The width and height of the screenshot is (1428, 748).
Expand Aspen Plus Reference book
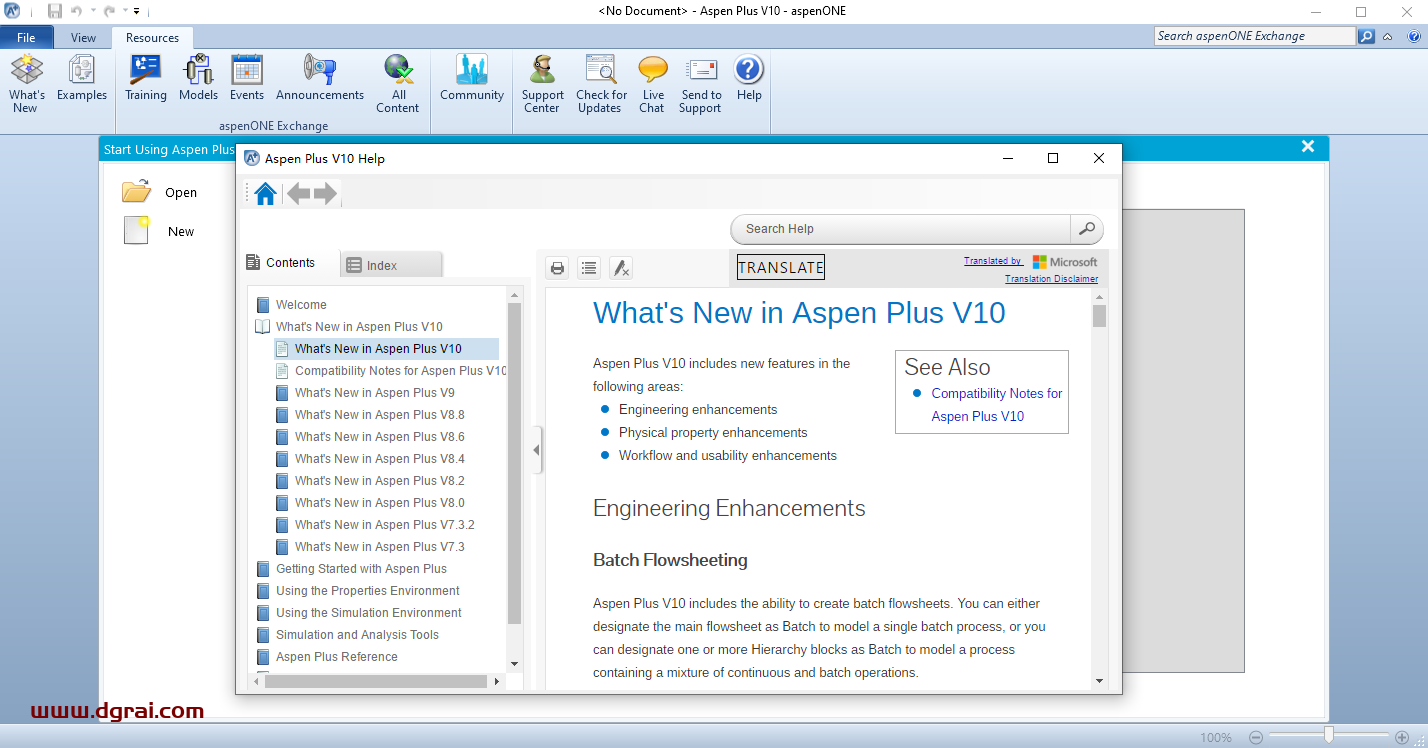tap(263, 657)
